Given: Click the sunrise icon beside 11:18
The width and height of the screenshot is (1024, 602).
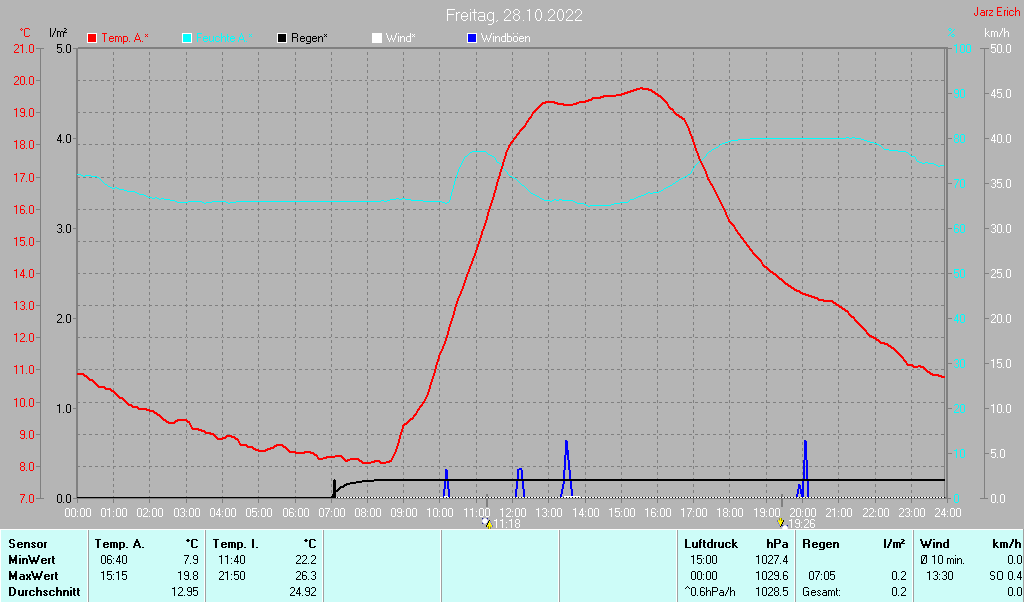Looking at the screenshot, I should tap(487, 522).
